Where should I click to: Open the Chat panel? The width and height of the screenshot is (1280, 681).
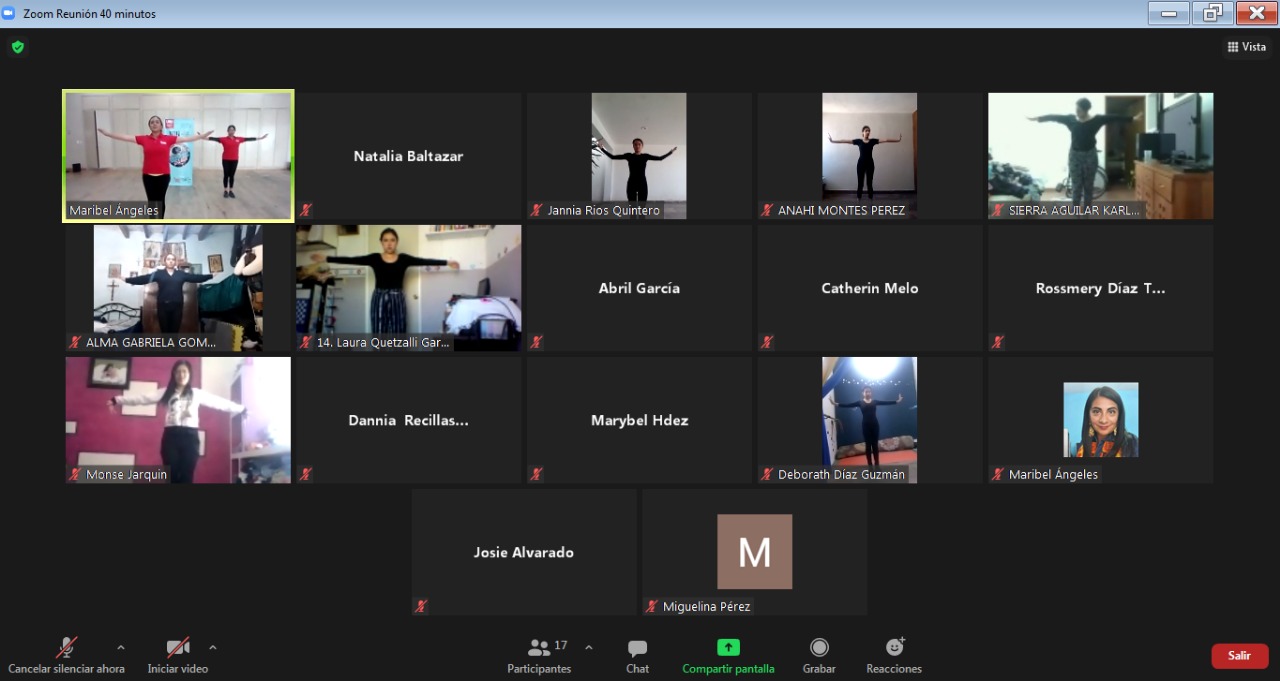[637, 648]
